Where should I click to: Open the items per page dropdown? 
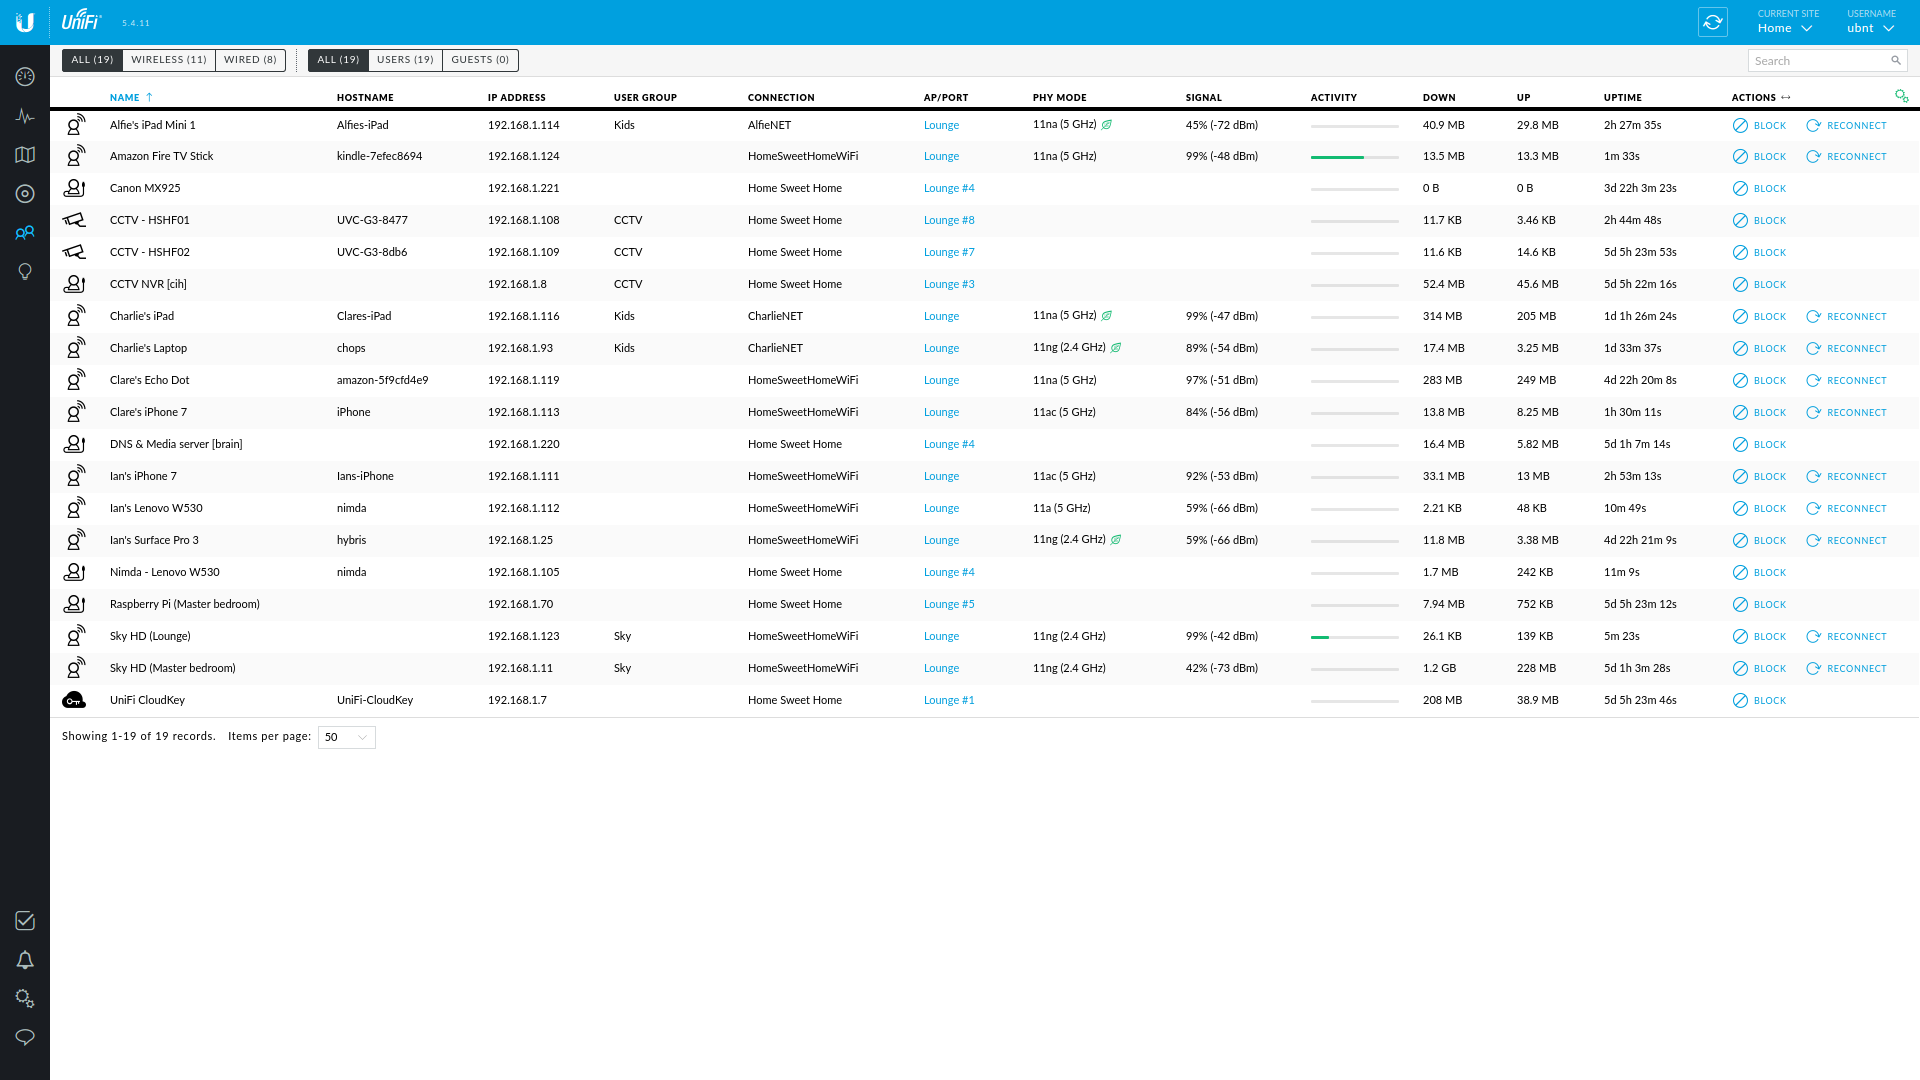coord(346,737)
